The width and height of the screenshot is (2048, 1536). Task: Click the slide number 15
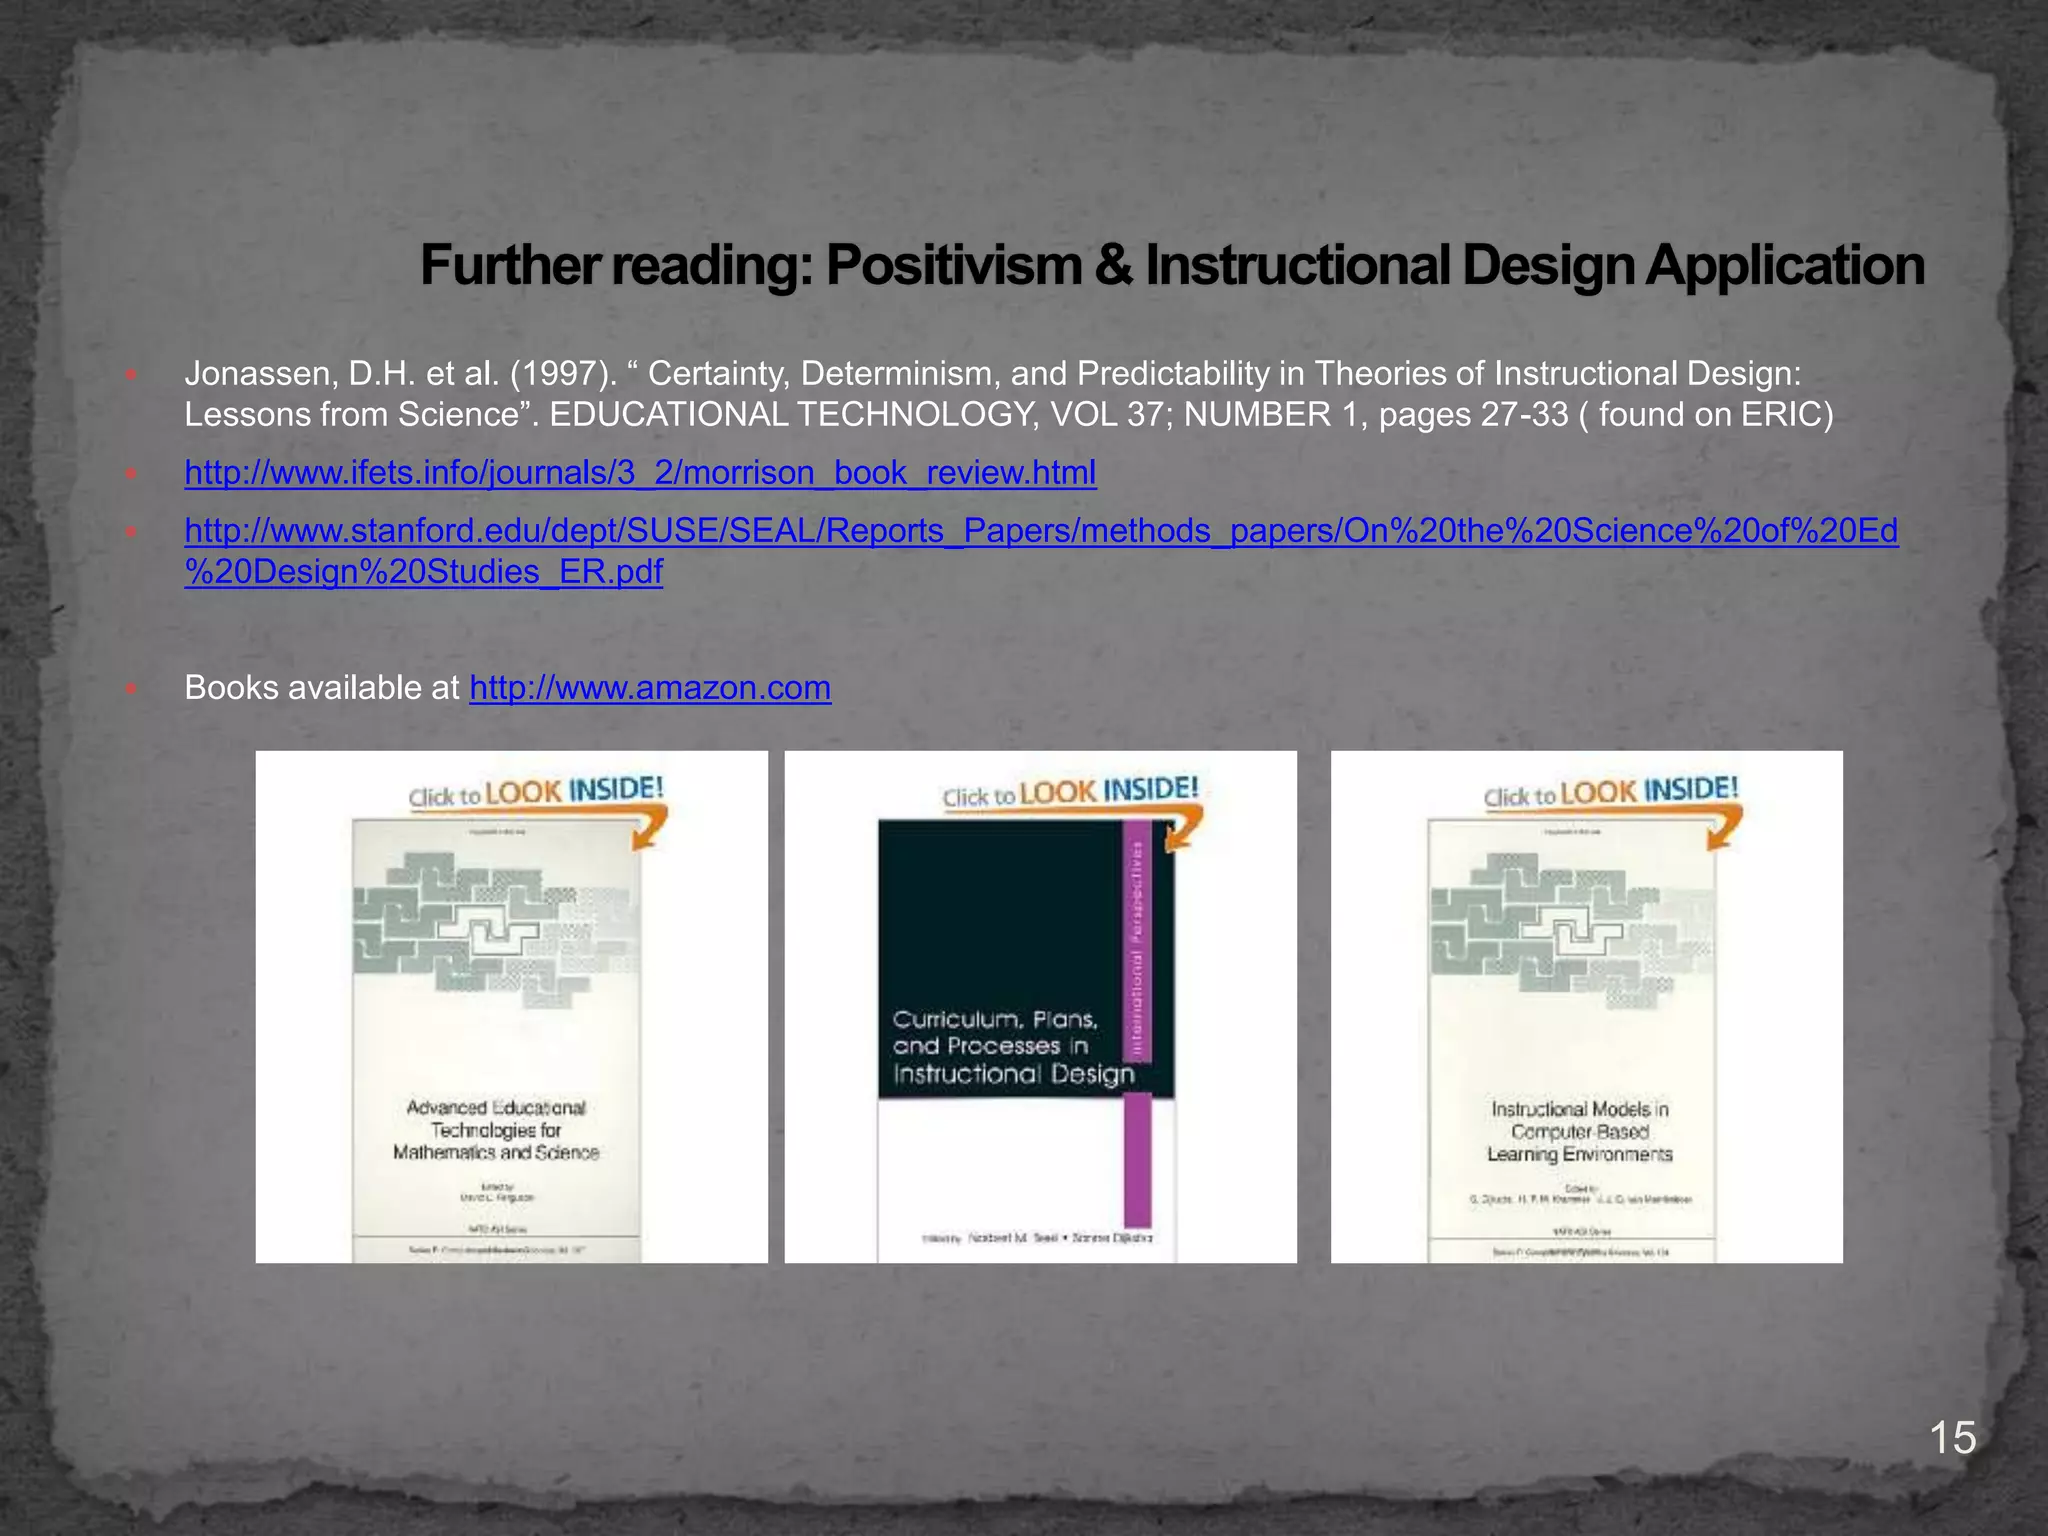(1952, 1438)
